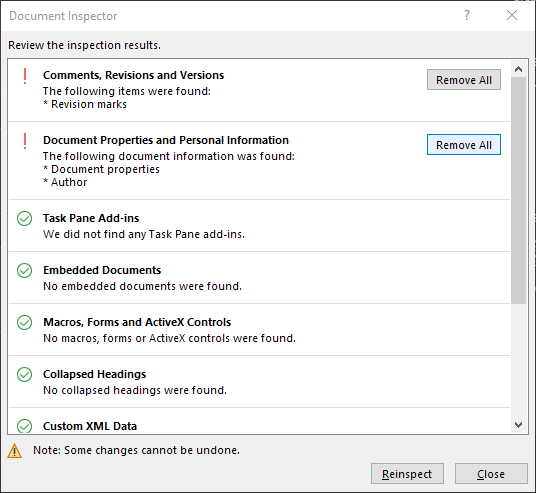This screenshot has width=536, height=493.
Task: Click the vertical scrollbar thumb
Action: point(519,190)
